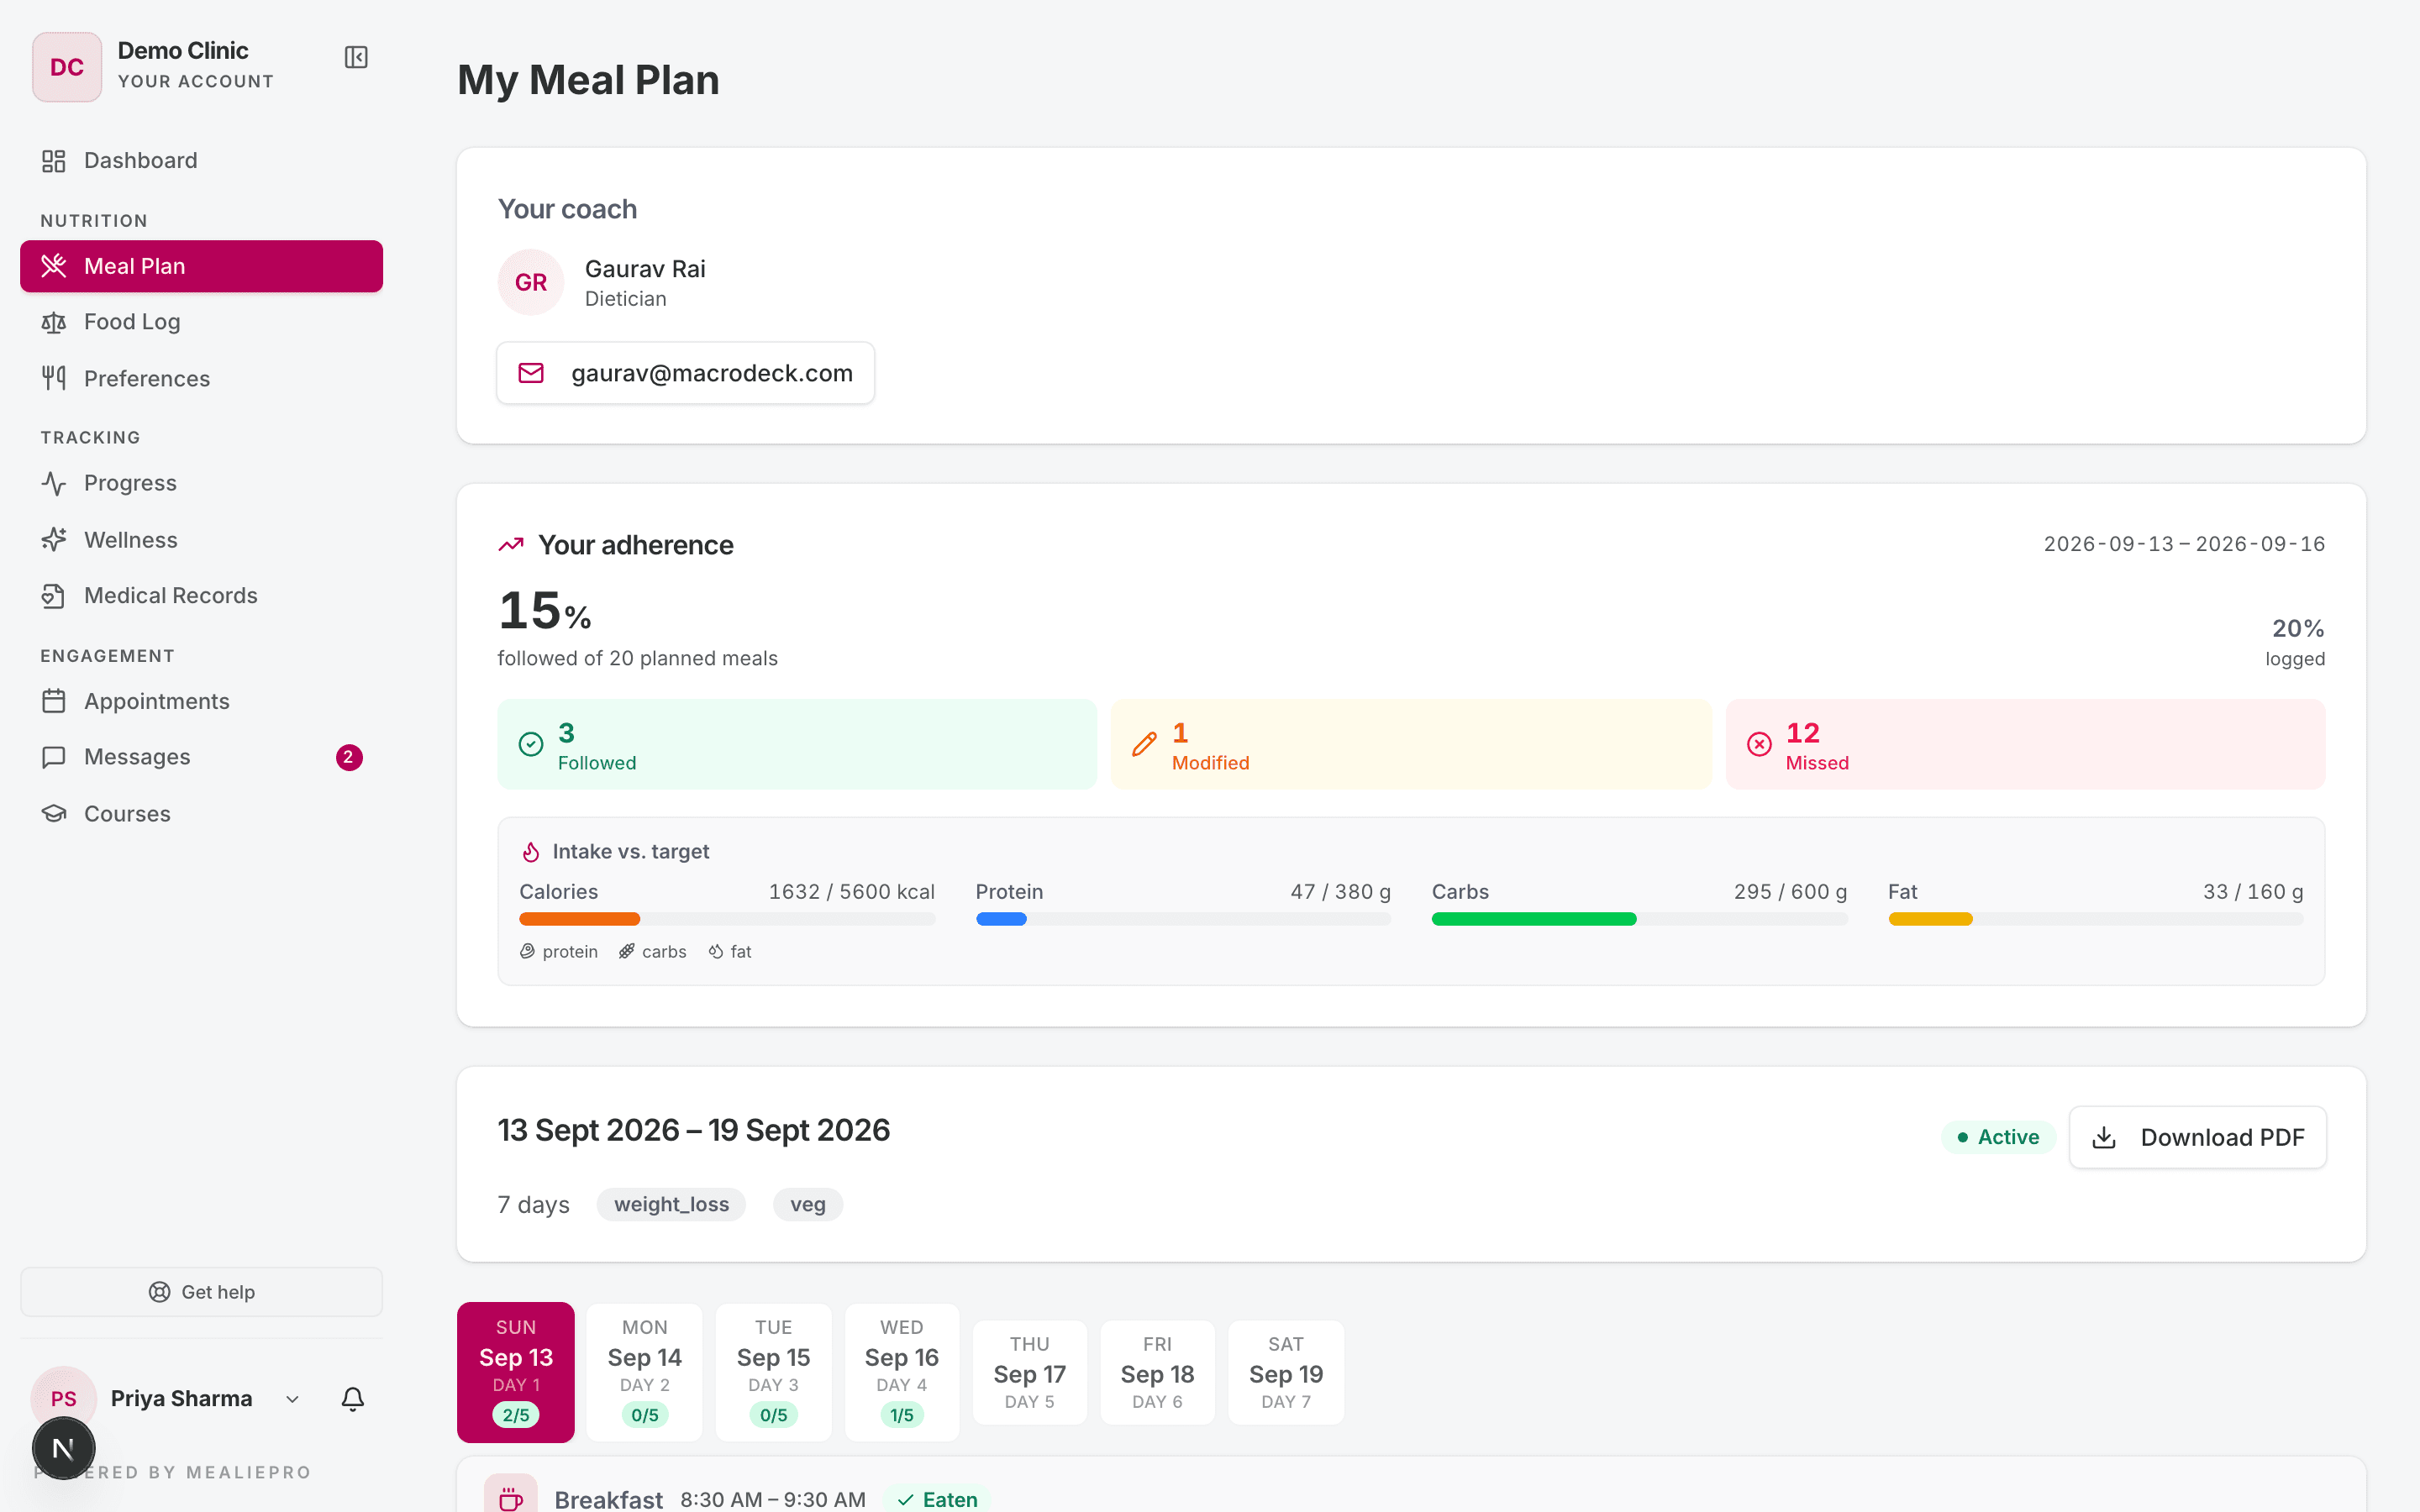Click the Appointments calendar icon
Viewport: 2420px width, 1512px height.
tap(54, 701)
